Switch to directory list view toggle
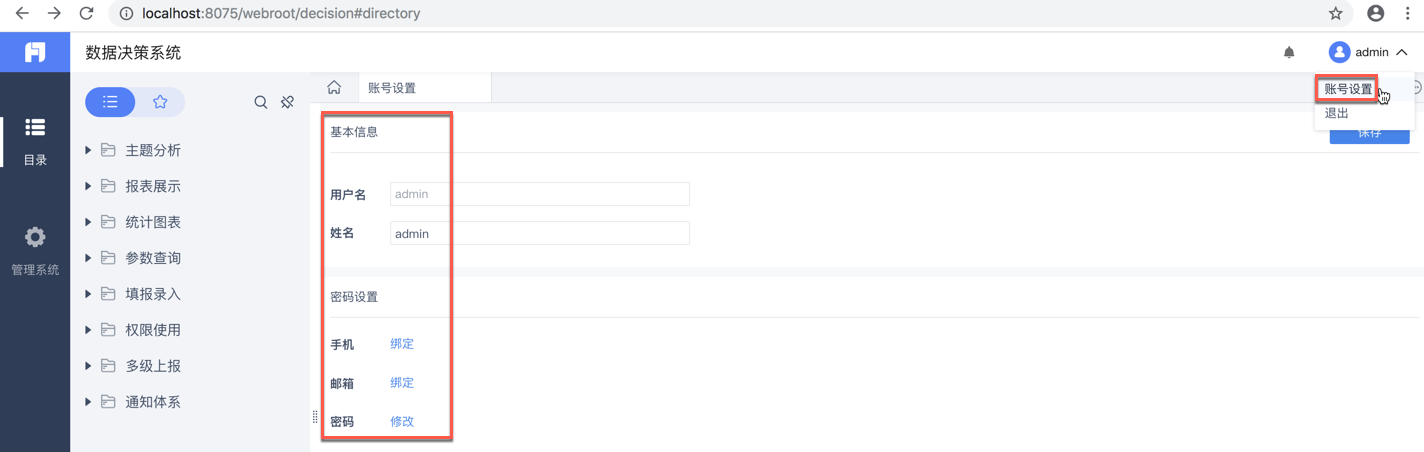This screenshot has height=452, width=1424. pos(111,102)
